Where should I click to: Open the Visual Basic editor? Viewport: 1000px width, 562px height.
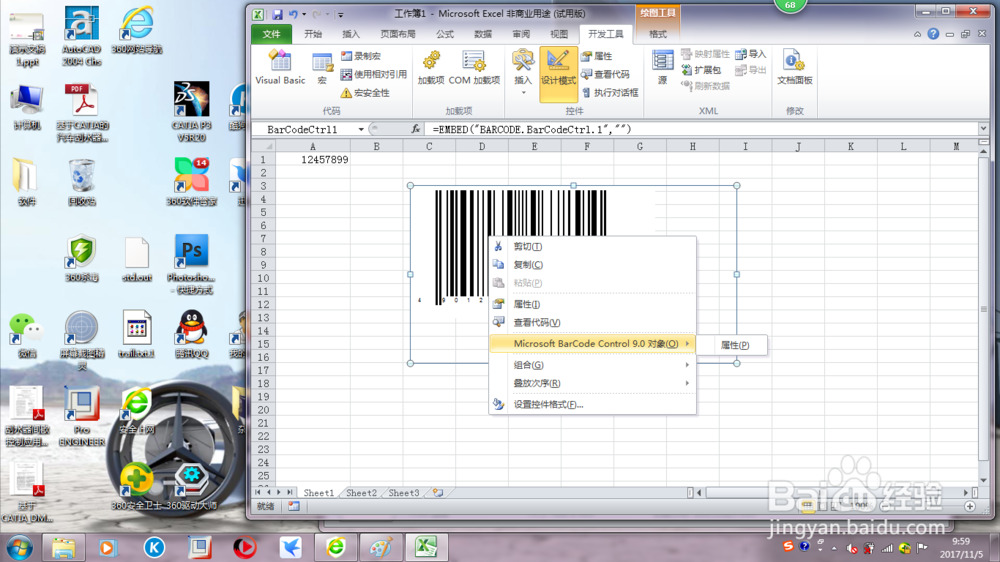pyautogui.click(x=280, y=68)
